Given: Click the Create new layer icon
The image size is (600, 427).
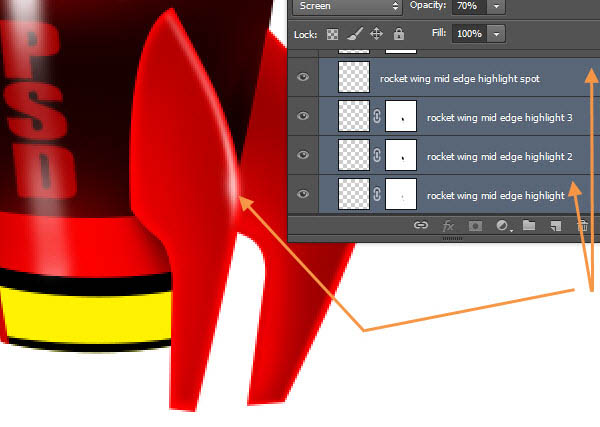Looking at the screenshot, I should 556,227.
